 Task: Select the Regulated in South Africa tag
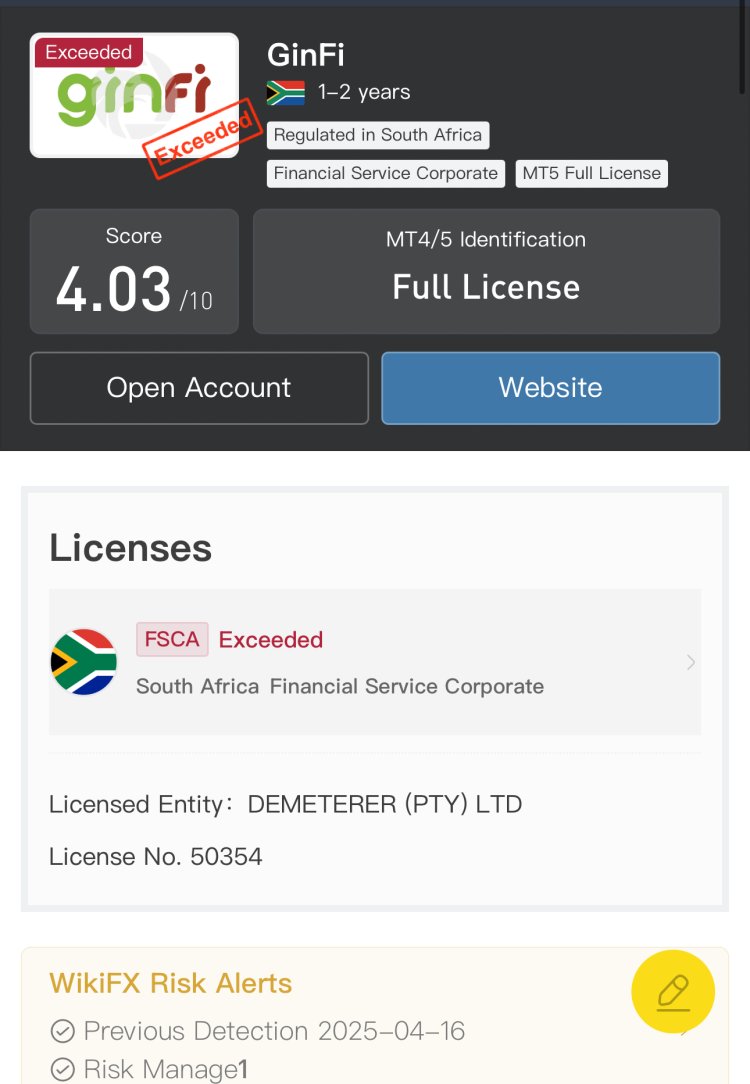point(378,135)
